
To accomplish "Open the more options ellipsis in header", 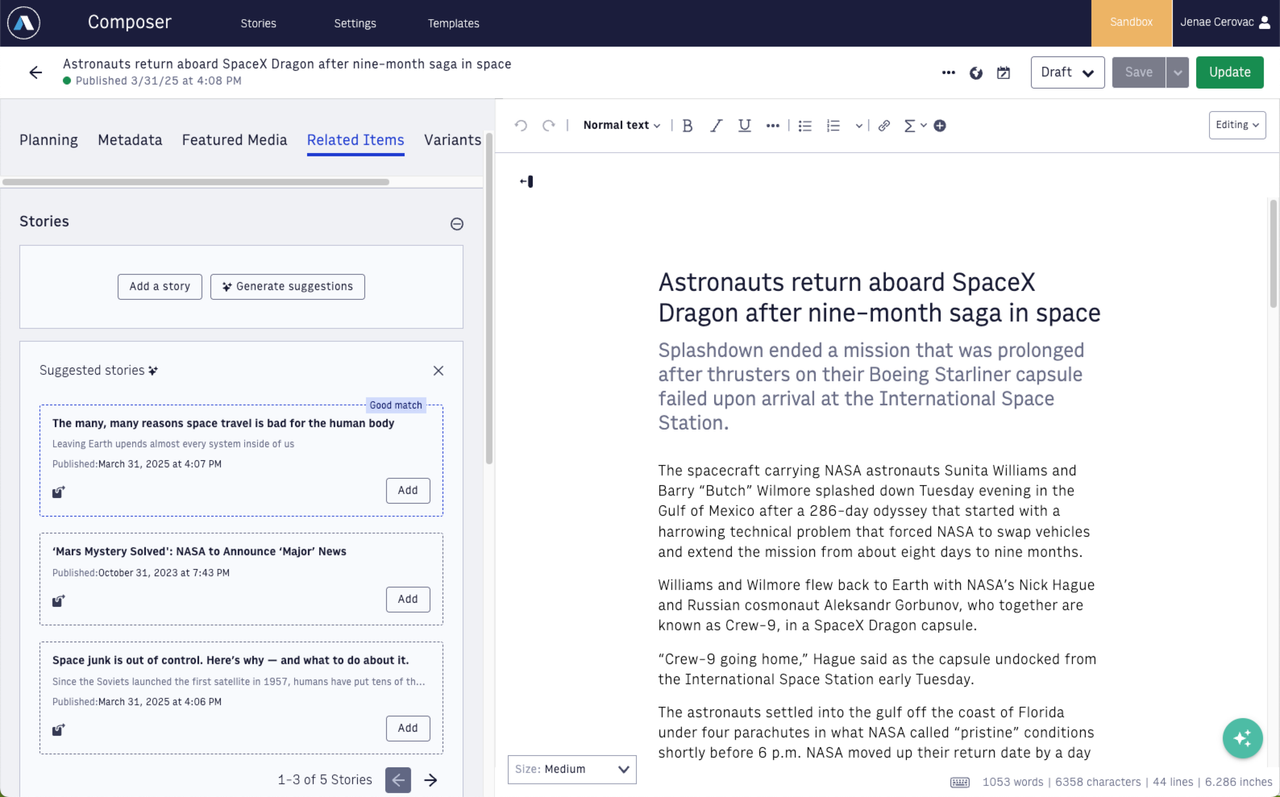I will [x=948, y=72].
